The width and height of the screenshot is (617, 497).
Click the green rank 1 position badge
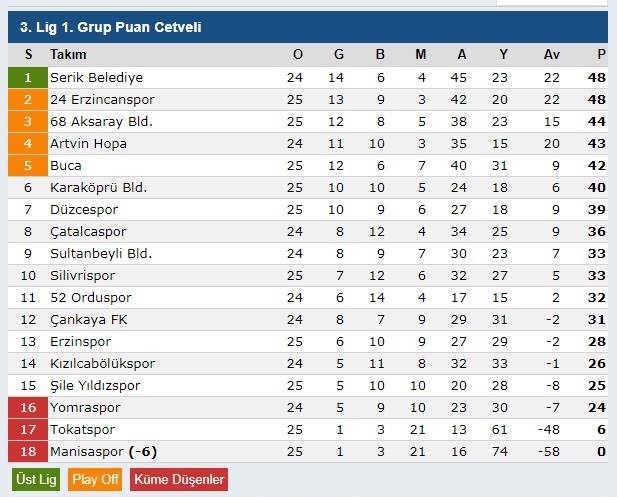tap(28, 78)
